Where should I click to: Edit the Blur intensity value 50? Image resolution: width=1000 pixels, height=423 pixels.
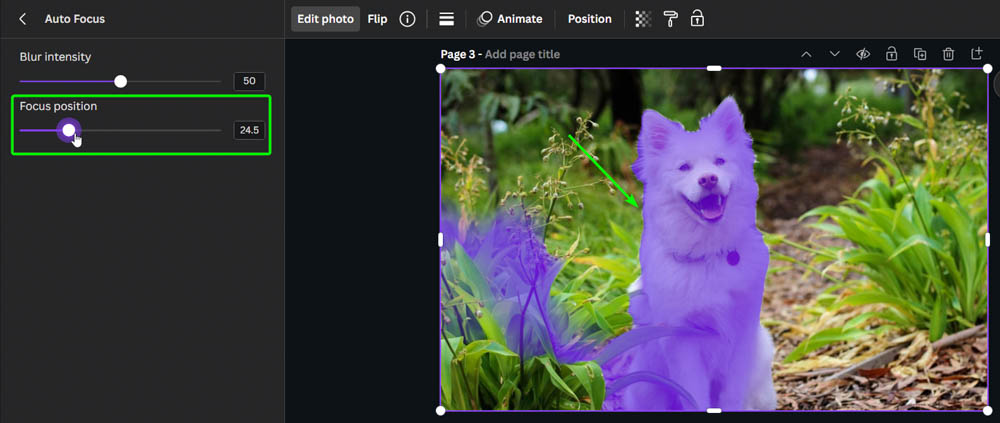249,82
